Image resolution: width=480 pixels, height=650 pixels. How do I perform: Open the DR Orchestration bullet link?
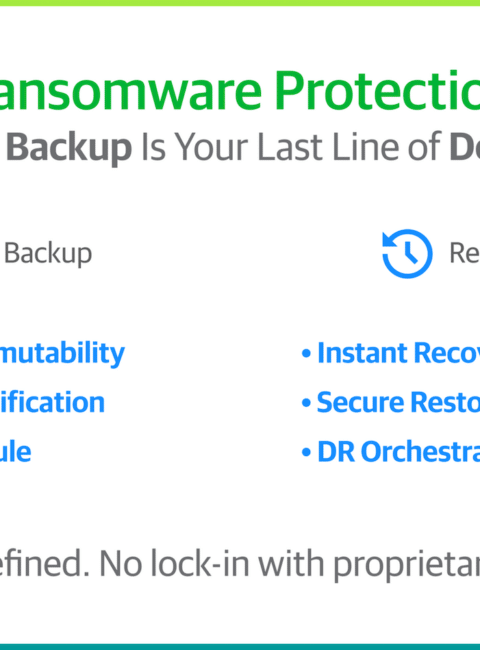(398, 451)
